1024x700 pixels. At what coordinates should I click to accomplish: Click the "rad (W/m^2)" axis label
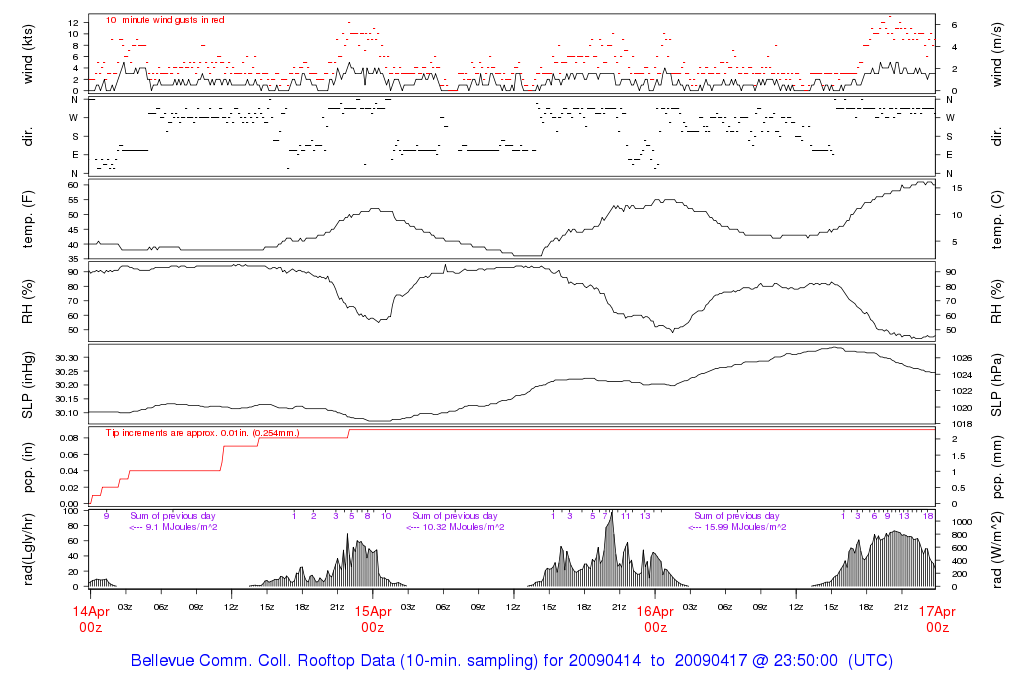997,550
